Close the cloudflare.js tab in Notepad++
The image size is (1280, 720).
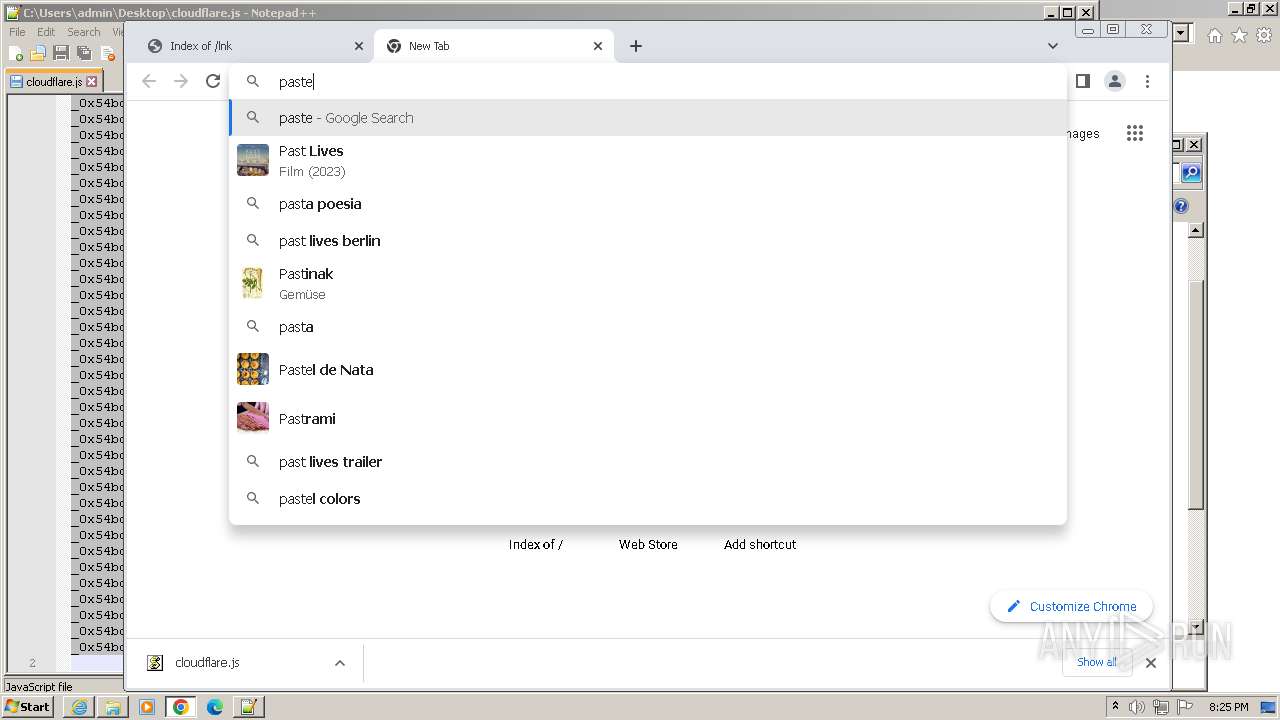92,82
